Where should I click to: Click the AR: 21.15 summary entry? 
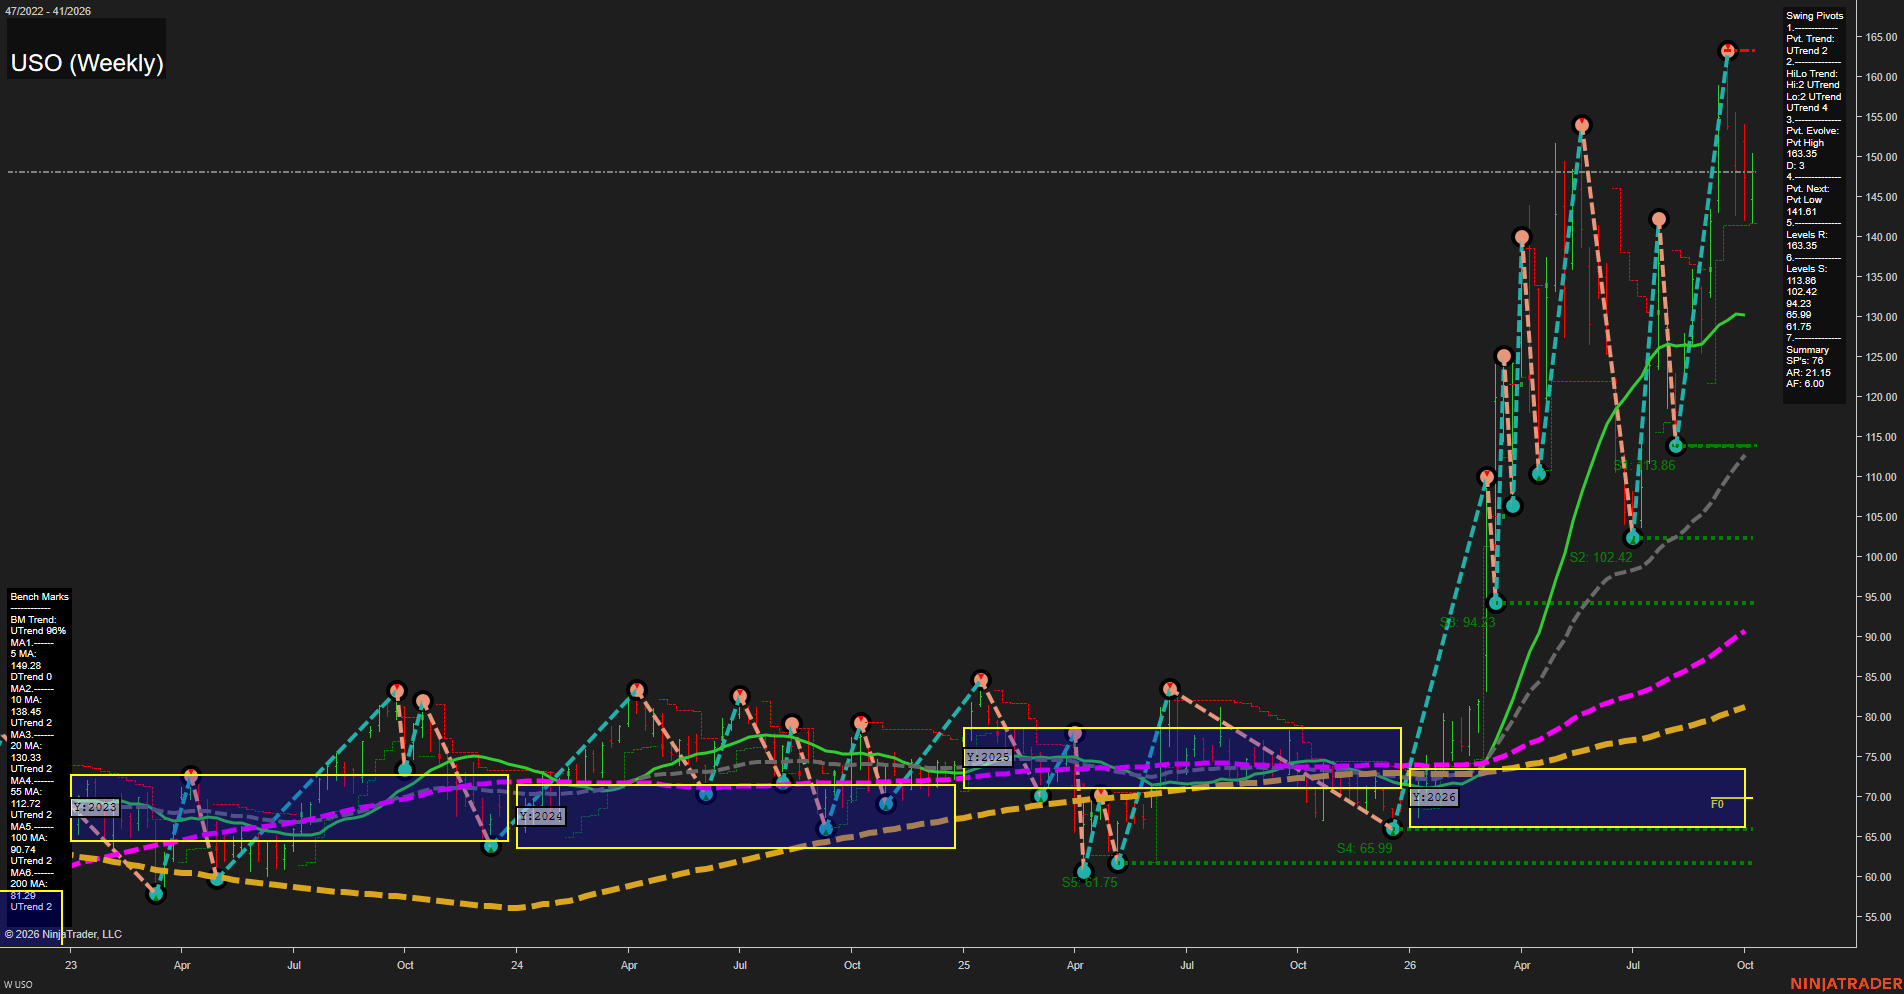tap(1809, 373)
